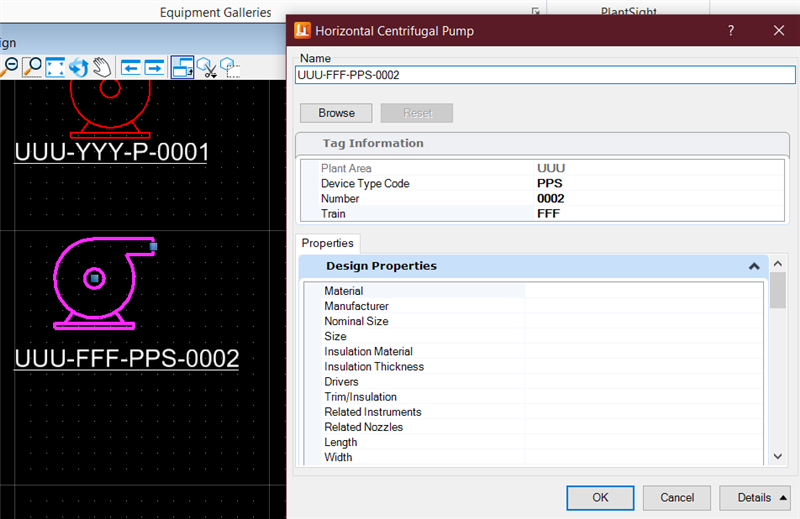Edit the Device Type Code value PPS
The width and height of the screenshot is (800, 519).
pos(549,183)
